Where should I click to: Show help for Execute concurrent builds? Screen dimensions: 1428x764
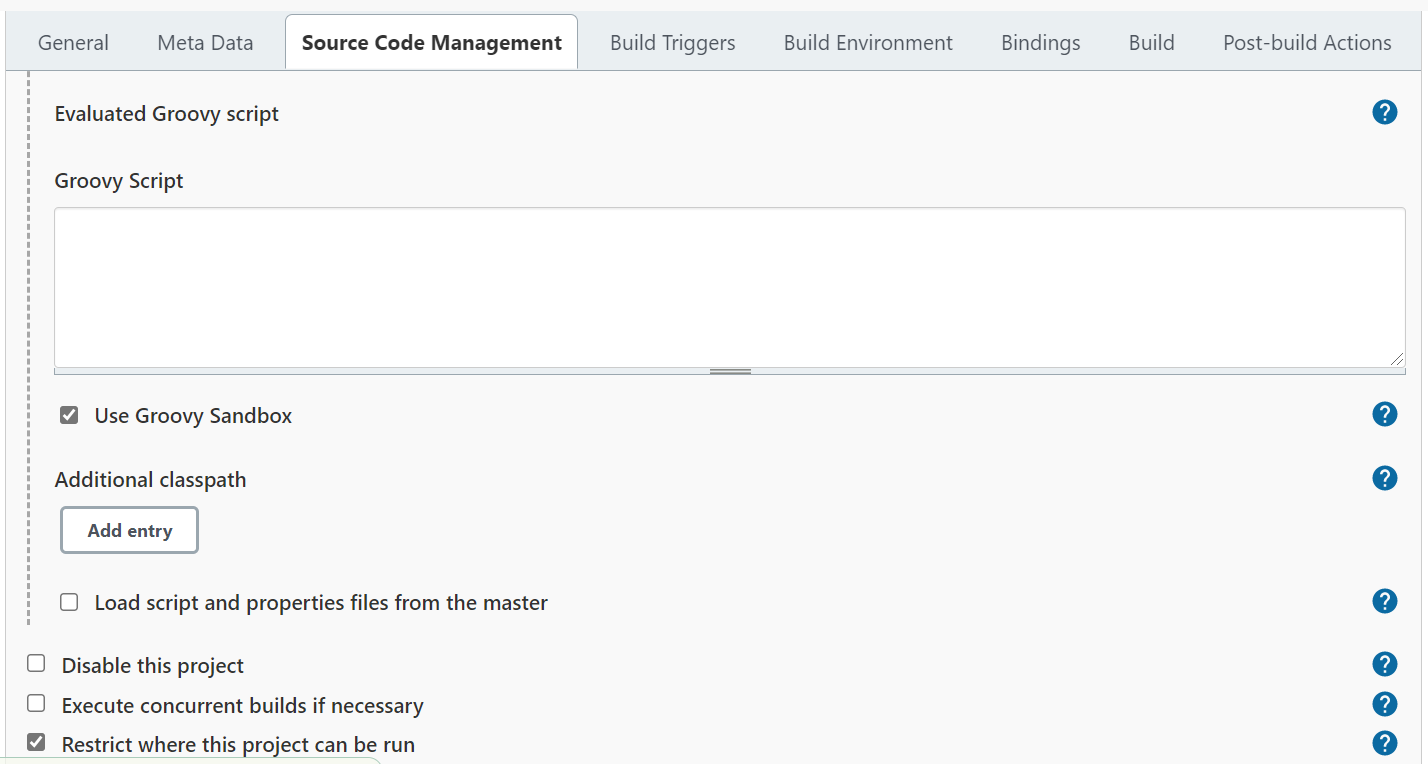[x=1384, y=704]
